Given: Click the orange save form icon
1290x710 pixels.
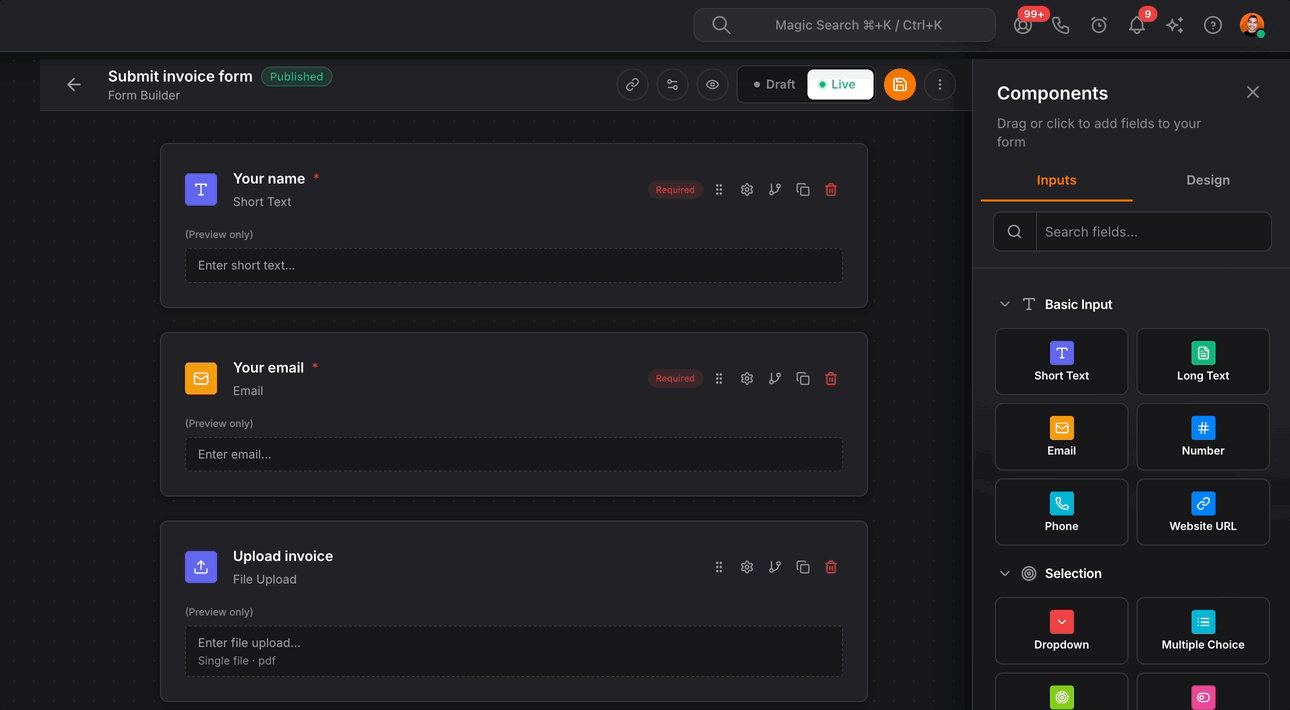Looking at the screenshot, I should (x=899, y=85).
